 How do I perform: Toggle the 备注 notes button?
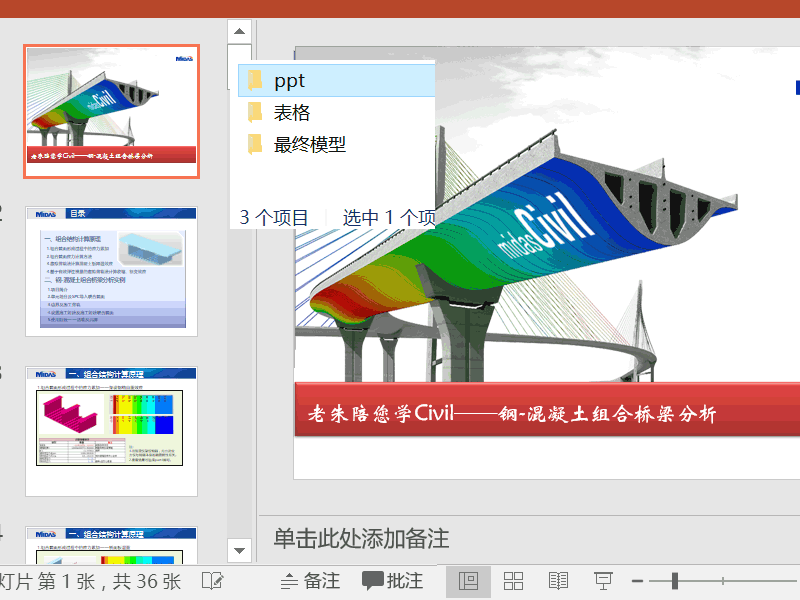(x=310, y=581)
